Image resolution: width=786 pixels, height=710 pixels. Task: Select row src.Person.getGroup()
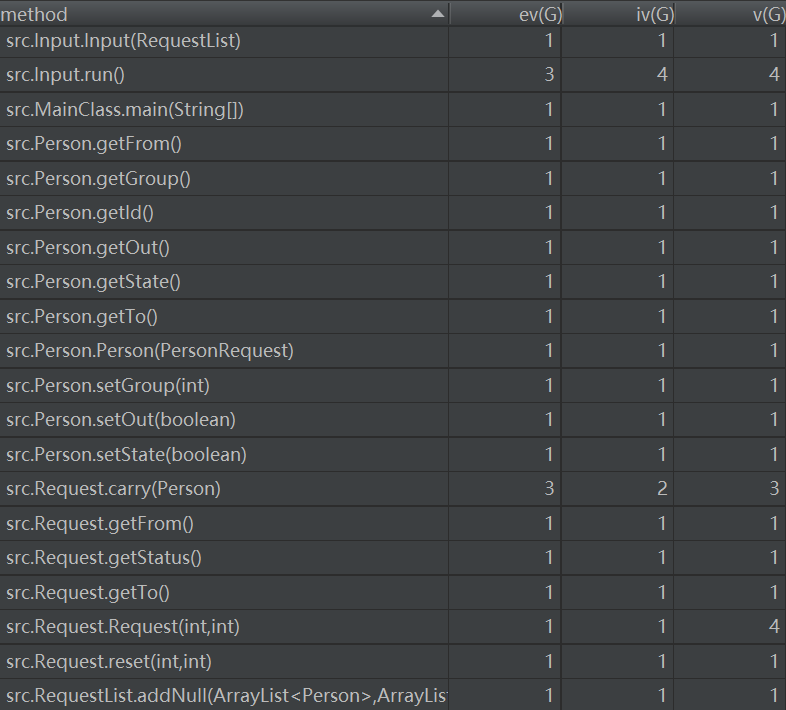[x=393, y=179]
